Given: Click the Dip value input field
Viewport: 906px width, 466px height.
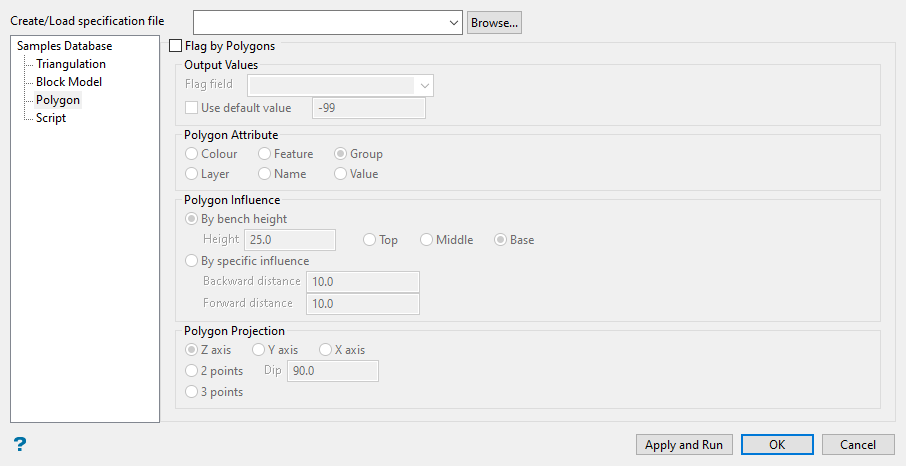Looking at the screenshot, I should pyautogui.click(x=332, y=371).
